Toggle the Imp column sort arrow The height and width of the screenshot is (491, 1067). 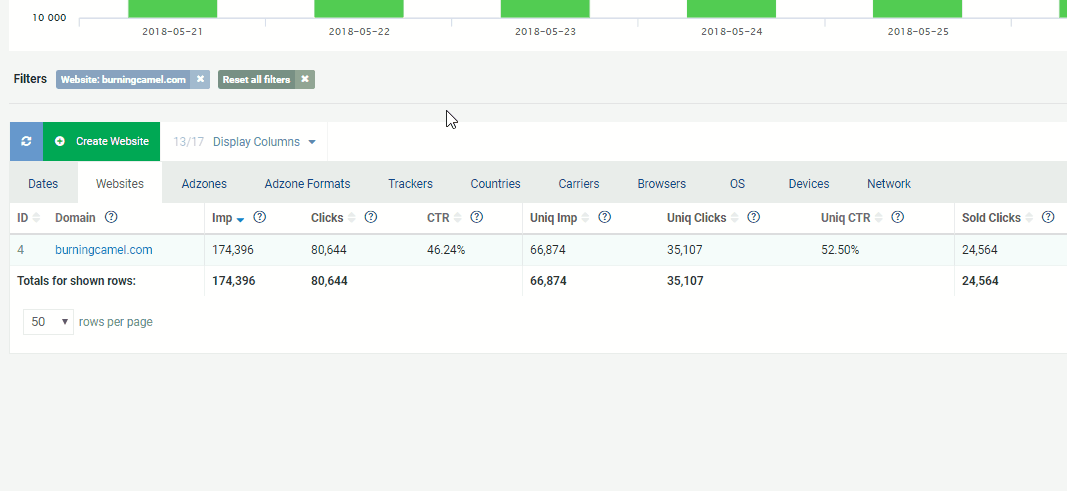240,219
